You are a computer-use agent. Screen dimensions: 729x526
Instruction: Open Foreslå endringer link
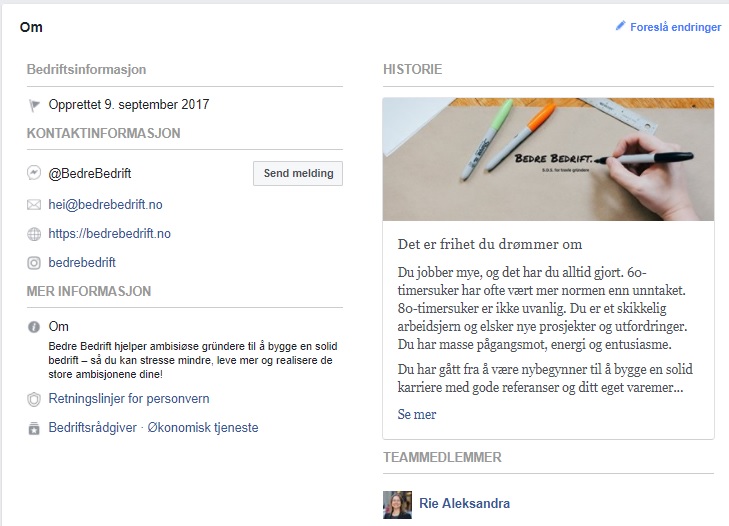675,27
